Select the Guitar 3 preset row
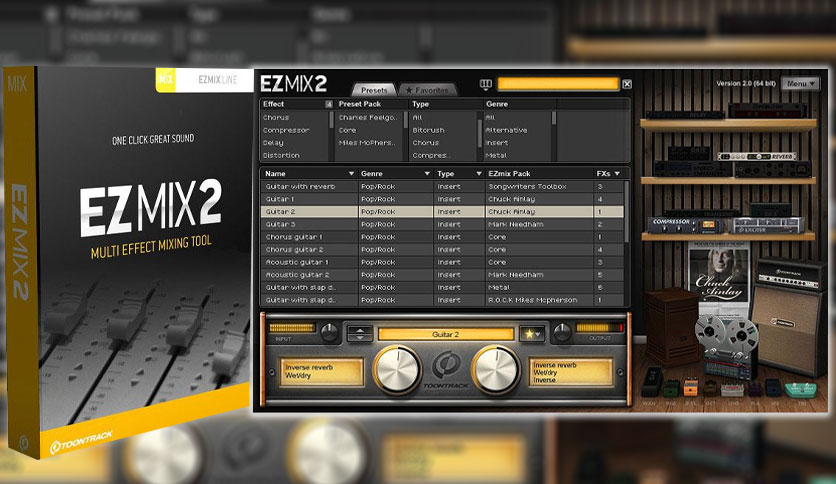 tap(442, 224)
